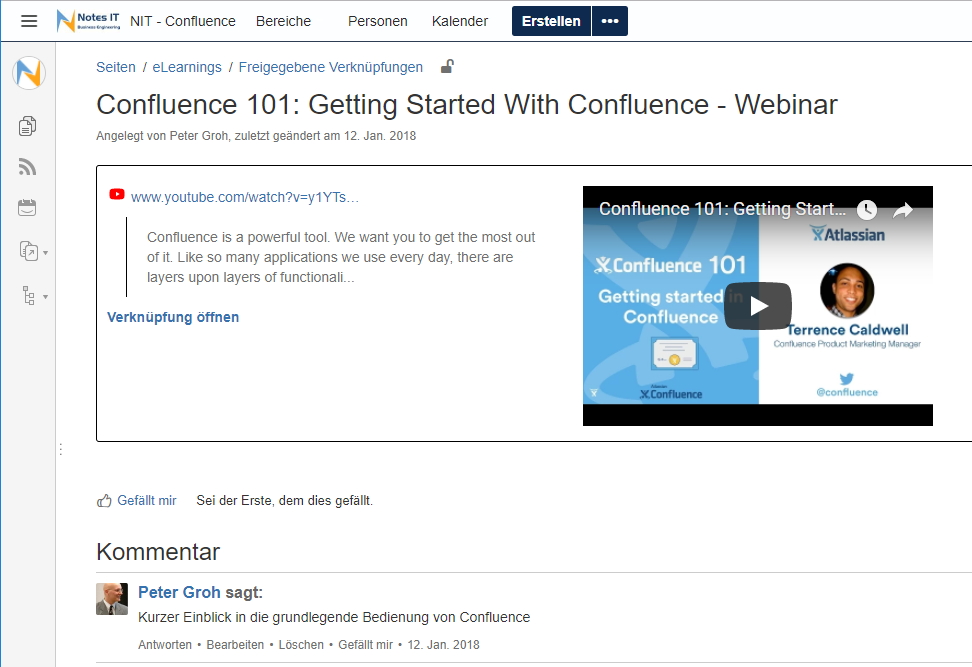Screen dimensions: 972x667
Task: Open the Bereiche menu
Action: click(283, 21)
